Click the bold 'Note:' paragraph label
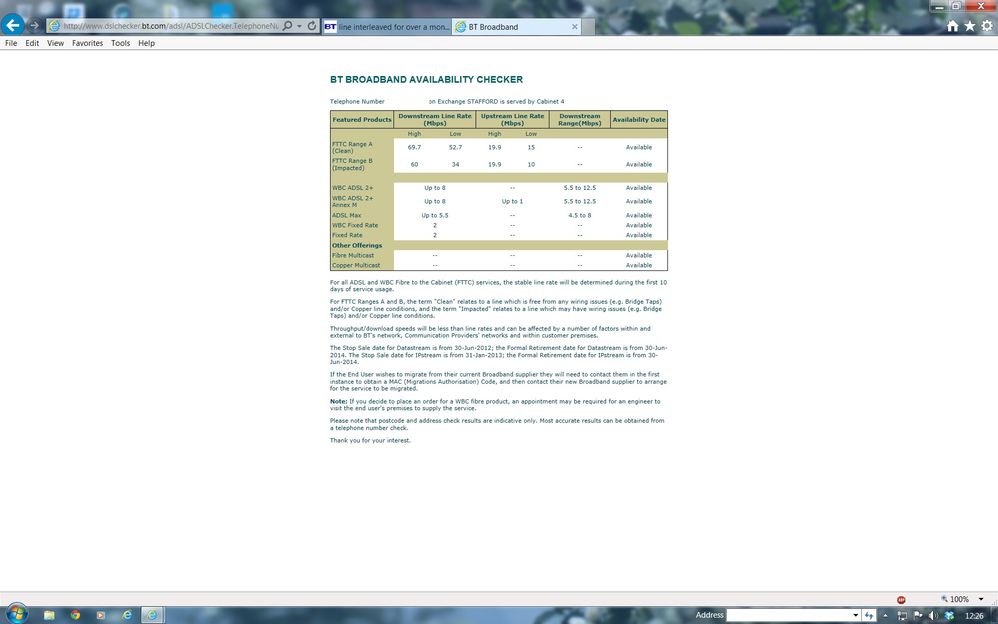998x624 pixels. click(x=339, y=402)
